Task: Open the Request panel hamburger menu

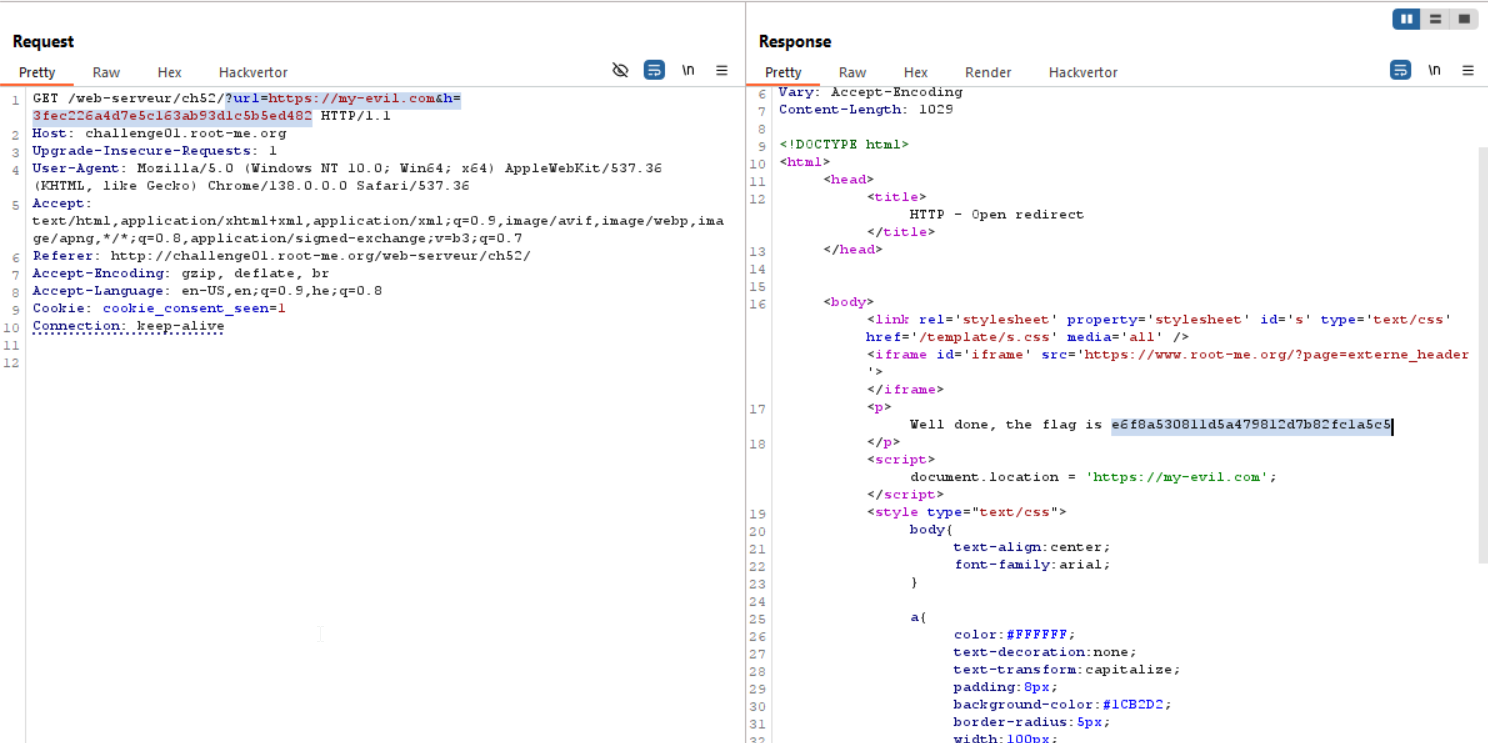Action: coord(722,70)
